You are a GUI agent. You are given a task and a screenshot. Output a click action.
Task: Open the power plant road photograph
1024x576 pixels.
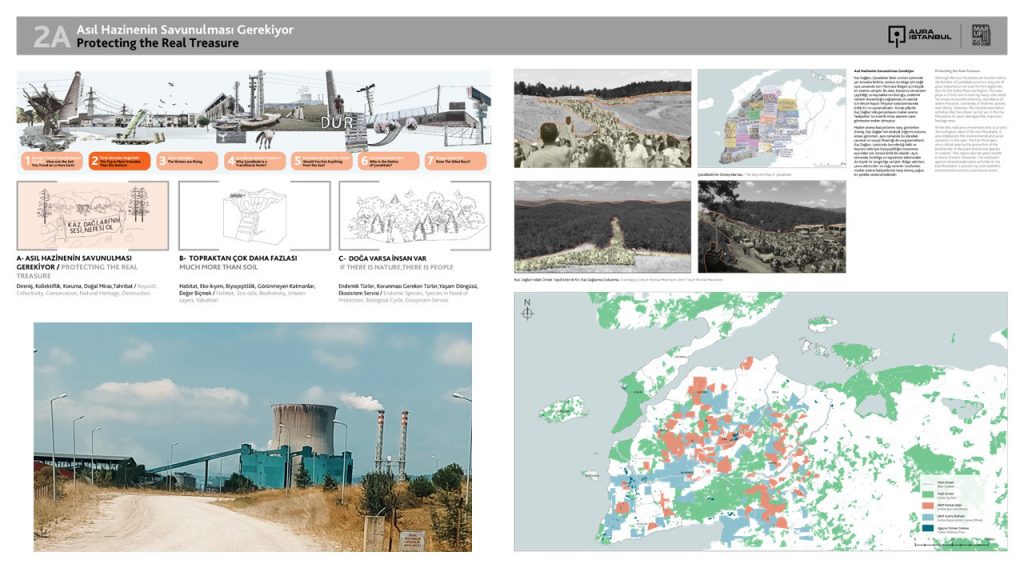coord(252,436)
